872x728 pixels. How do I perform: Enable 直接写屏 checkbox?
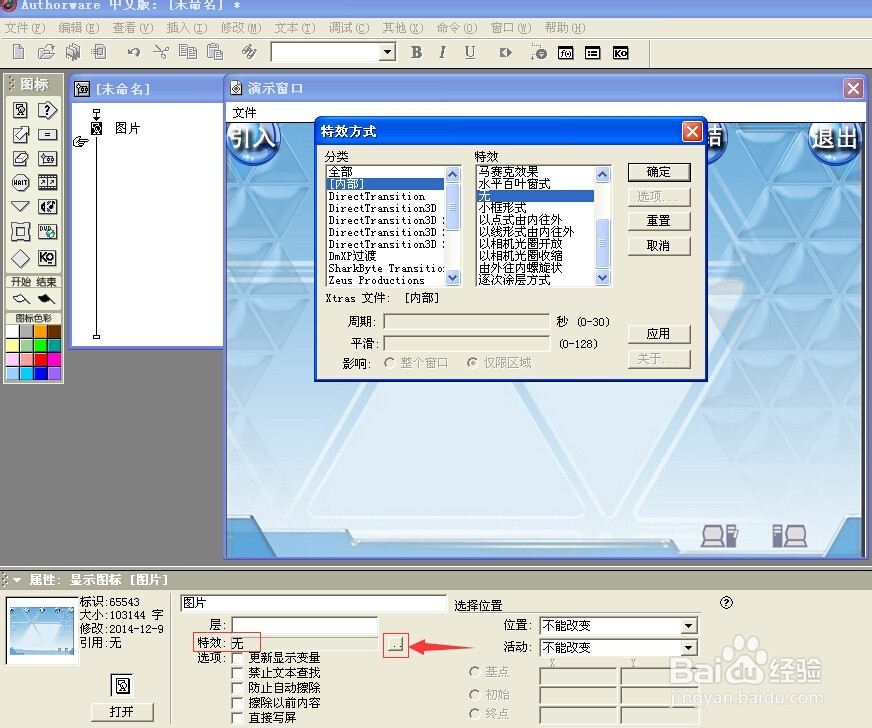click(237, 718)
